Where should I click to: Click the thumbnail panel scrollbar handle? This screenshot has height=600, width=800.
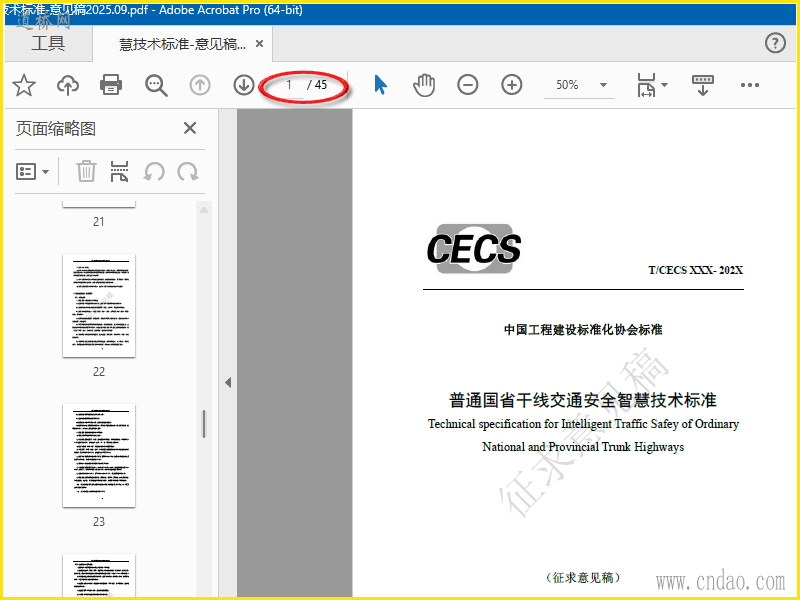(x=204, y=423)
